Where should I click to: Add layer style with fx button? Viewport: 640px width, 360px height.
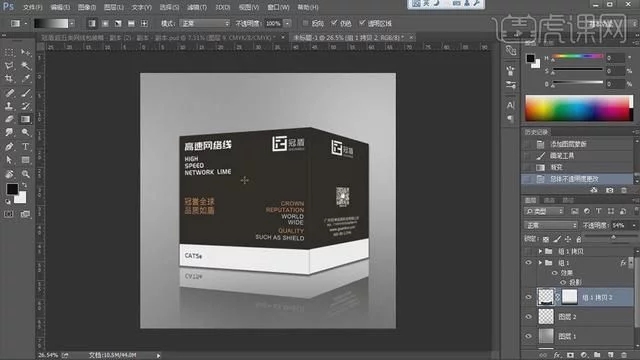click(558, 355)
